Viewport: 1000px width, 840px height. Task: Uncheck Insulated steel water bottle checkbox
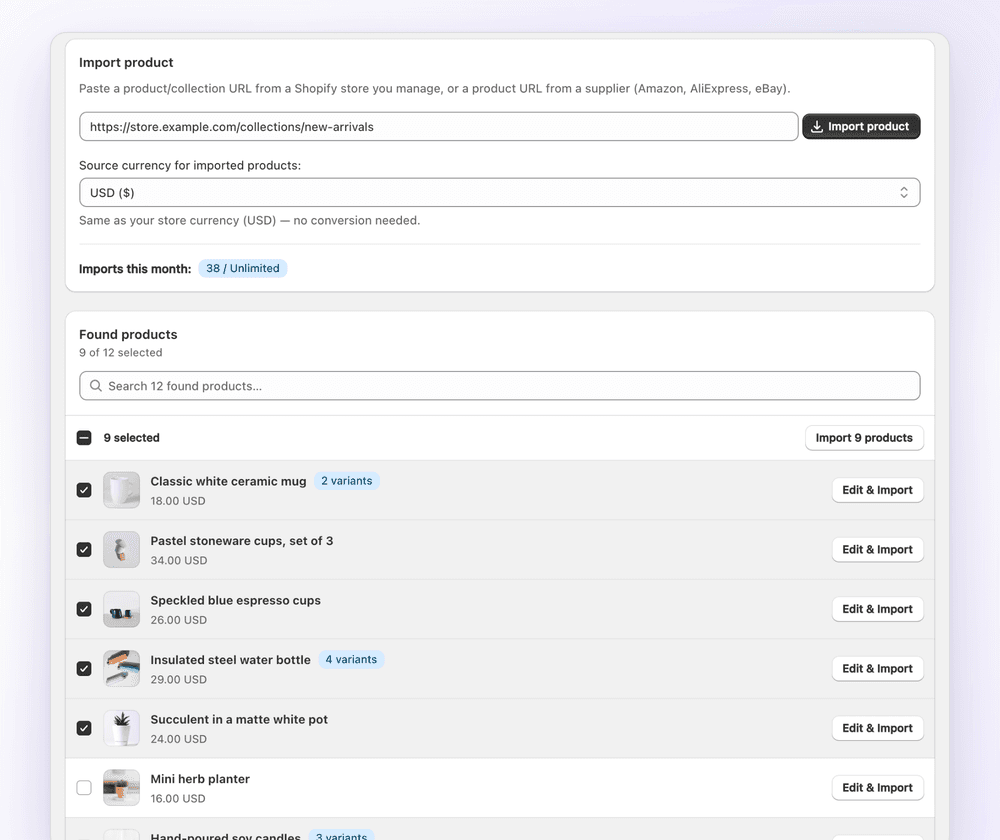point(84,668)
